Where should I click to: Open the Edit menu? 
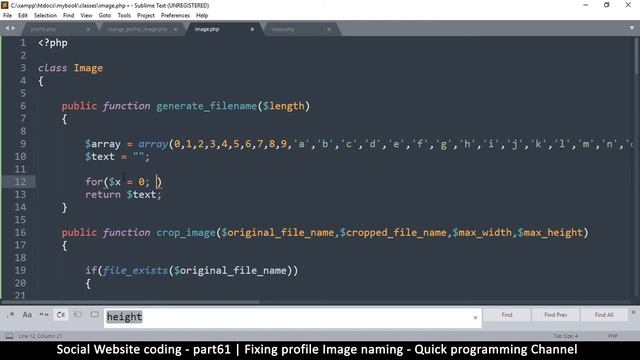click(23, 16)
